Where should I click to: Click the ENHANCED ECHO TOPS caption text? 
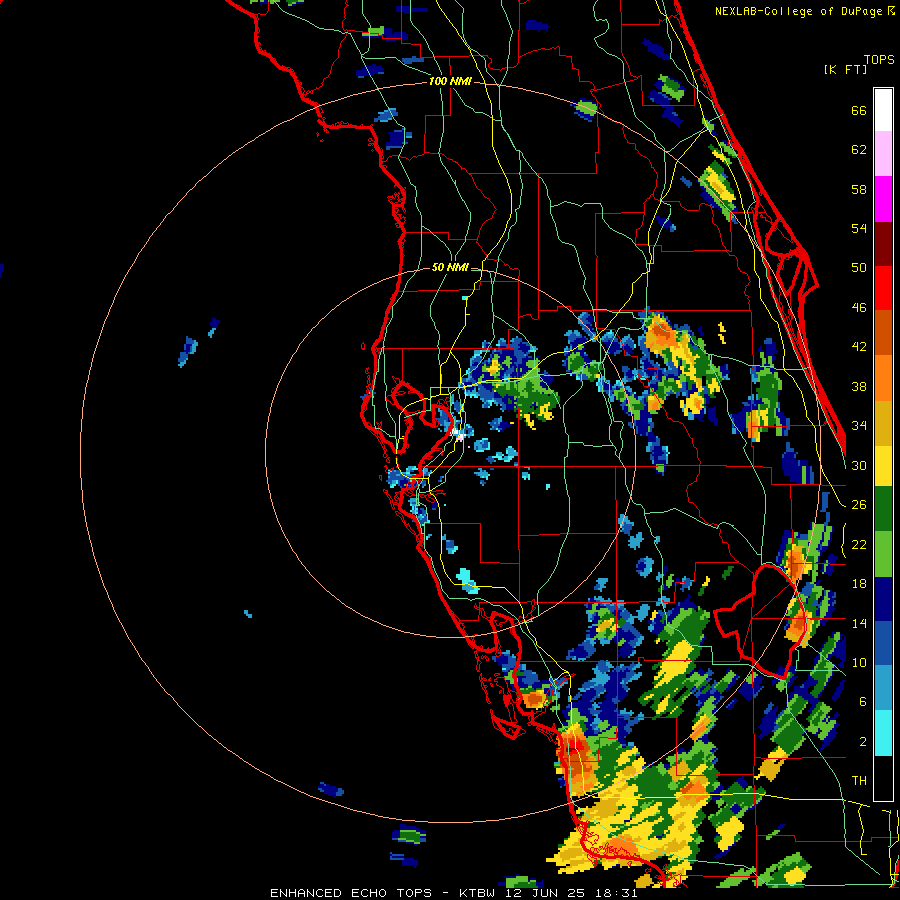tap(351, 893)
